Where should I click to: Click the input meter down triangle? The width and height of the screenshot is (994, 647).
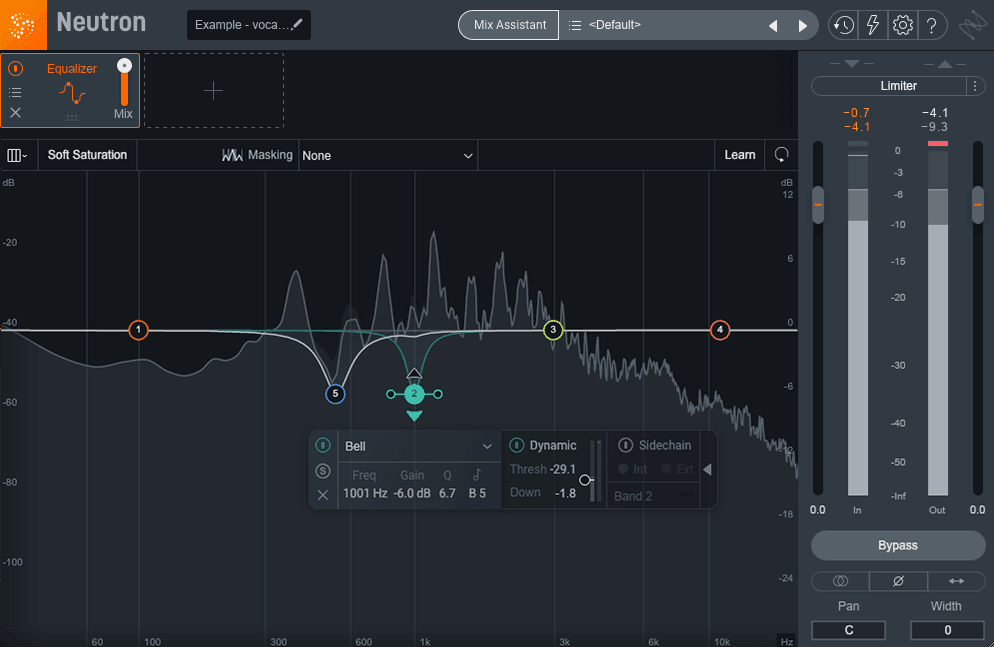(x=852, y=64)
